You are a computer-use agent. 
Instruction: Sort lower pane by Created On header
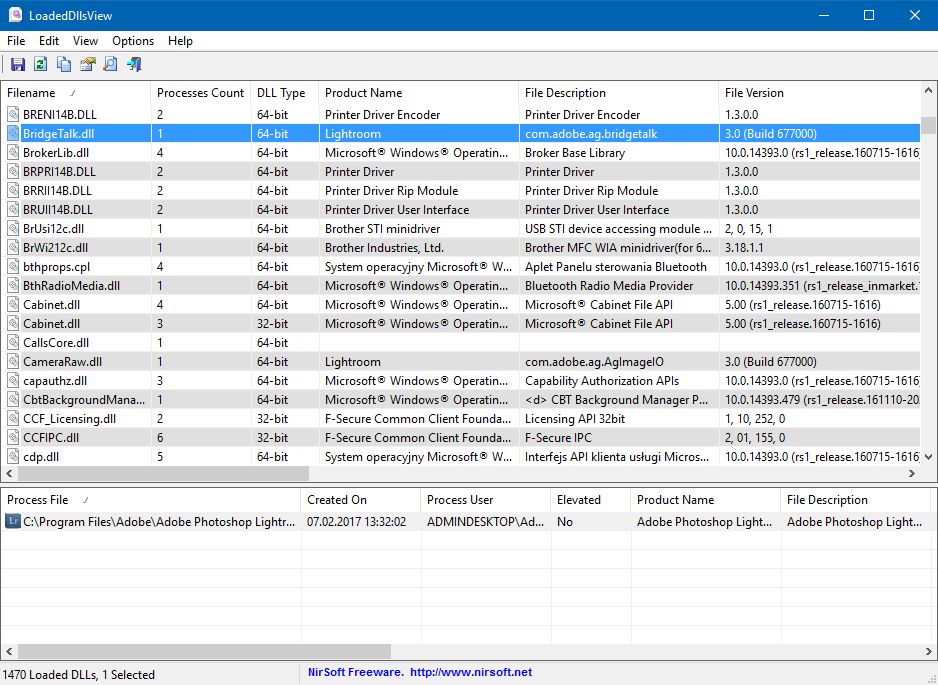coord(337,500)
